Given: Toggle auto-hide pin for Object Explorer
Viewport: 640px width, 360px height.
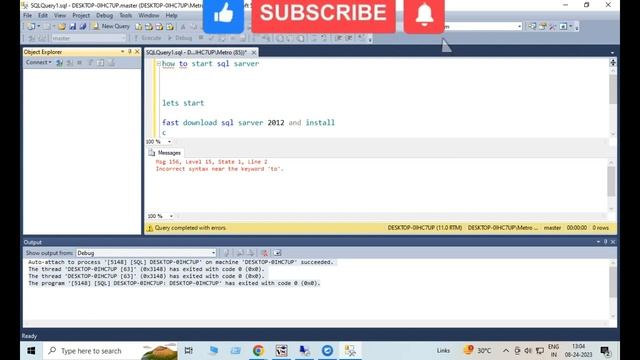Looking at the screenshot, I should [x=130, y=52].
